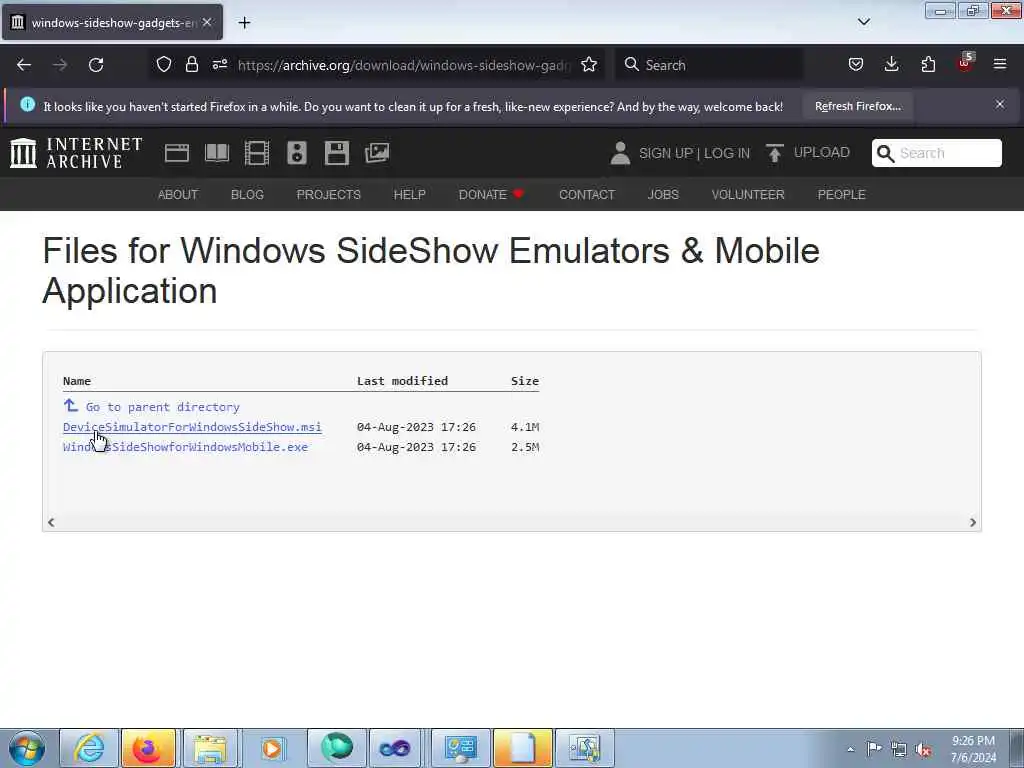Select the windows-sideshow-gadgets tab
The image size is (1024, 768).
coord(112,22)
